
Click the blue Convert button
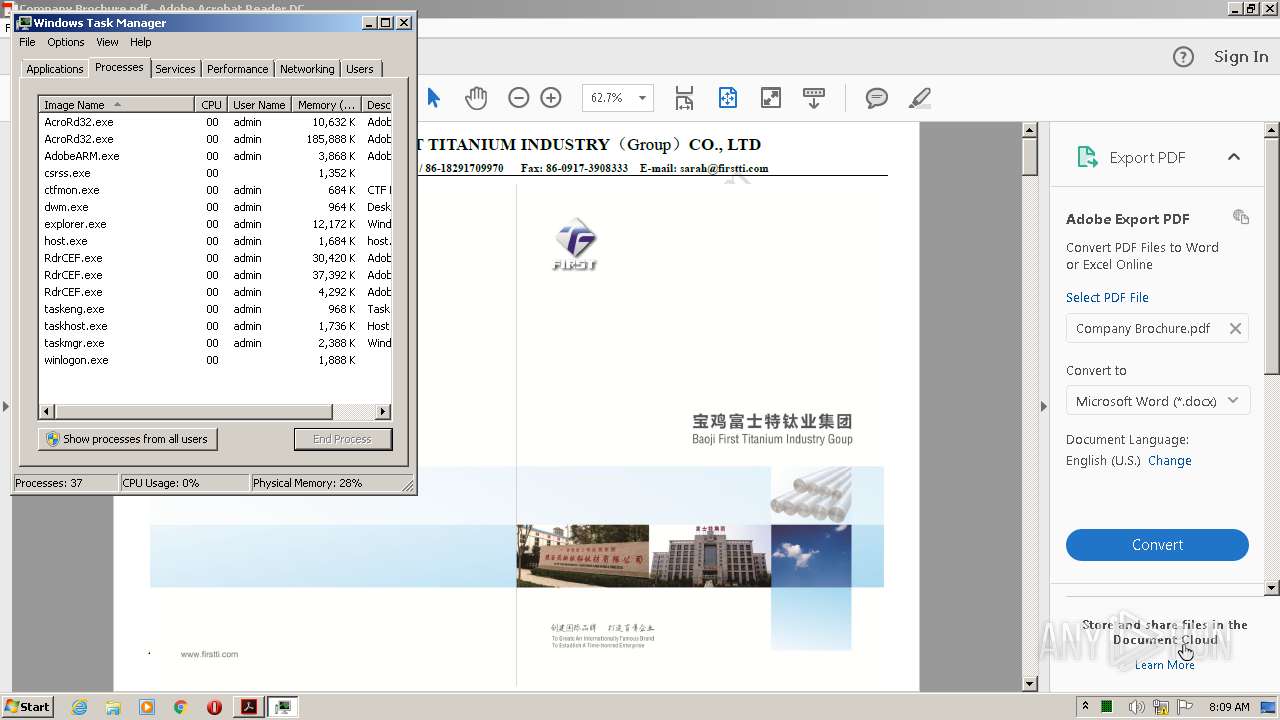1157,545
